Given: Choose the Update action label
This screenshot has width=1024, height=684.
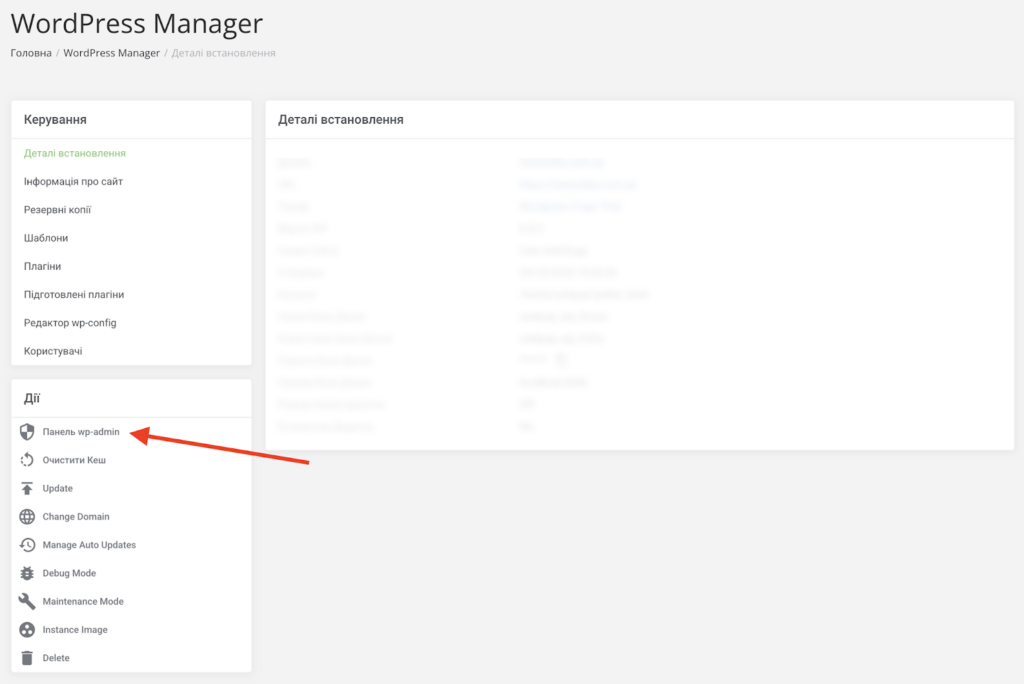Looking at the screenshot, I should 57,488.
